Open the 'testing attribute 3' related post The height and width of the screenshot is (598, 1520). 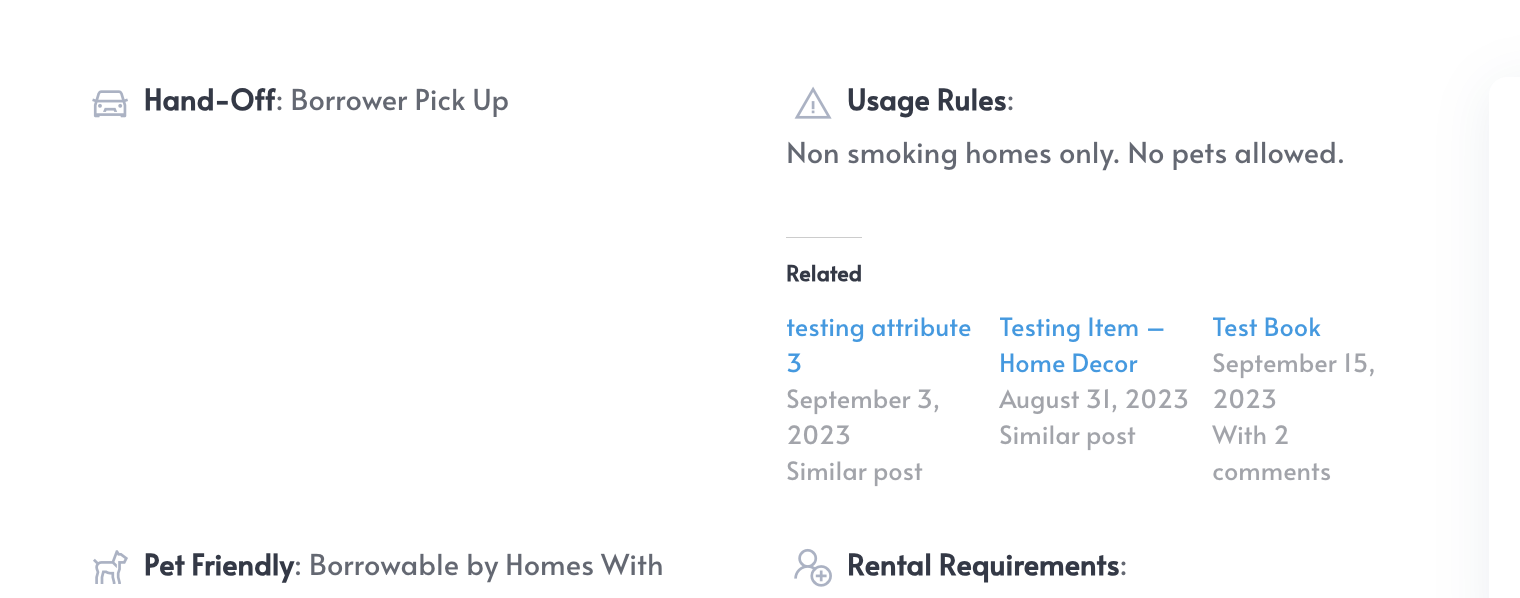(879, 345)
